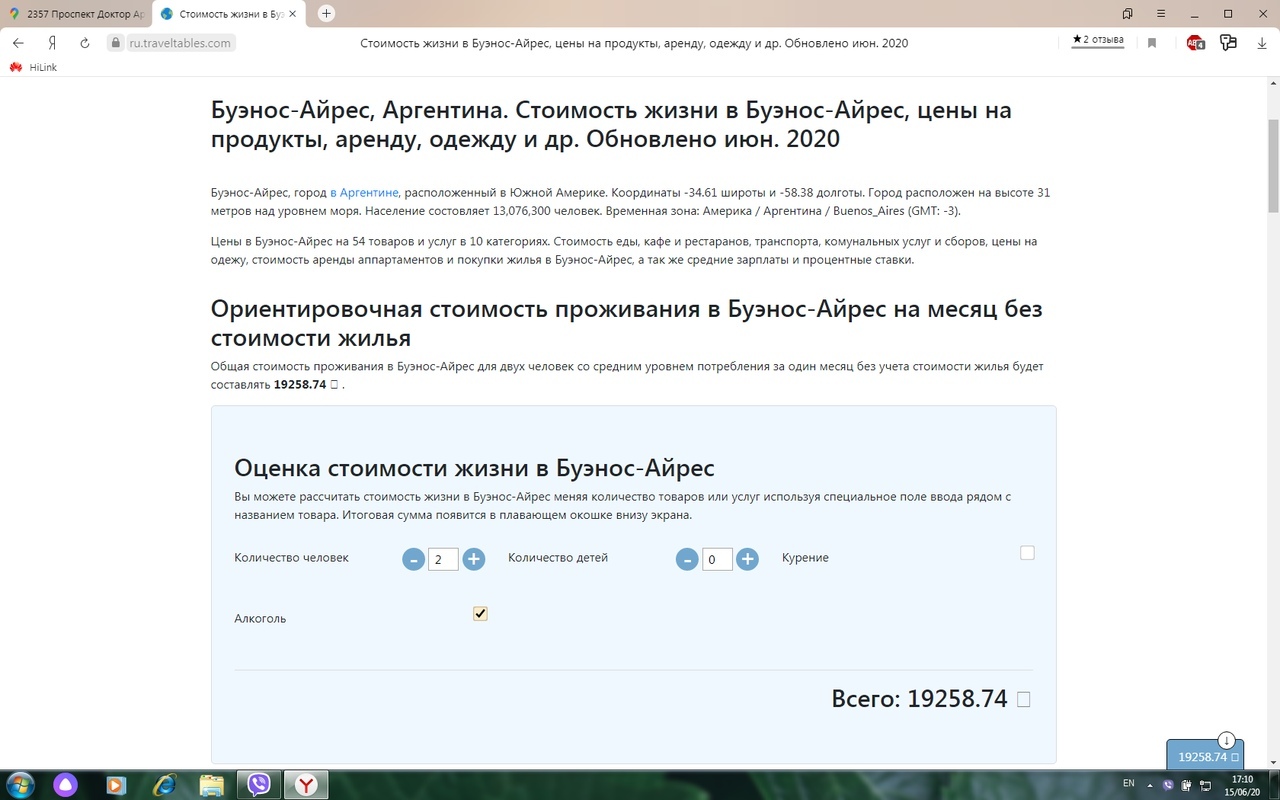Open the translation or feedback extension icon
Image resolution: width=1280 pixels, height=800 pixels.
tap(1229, 43)
